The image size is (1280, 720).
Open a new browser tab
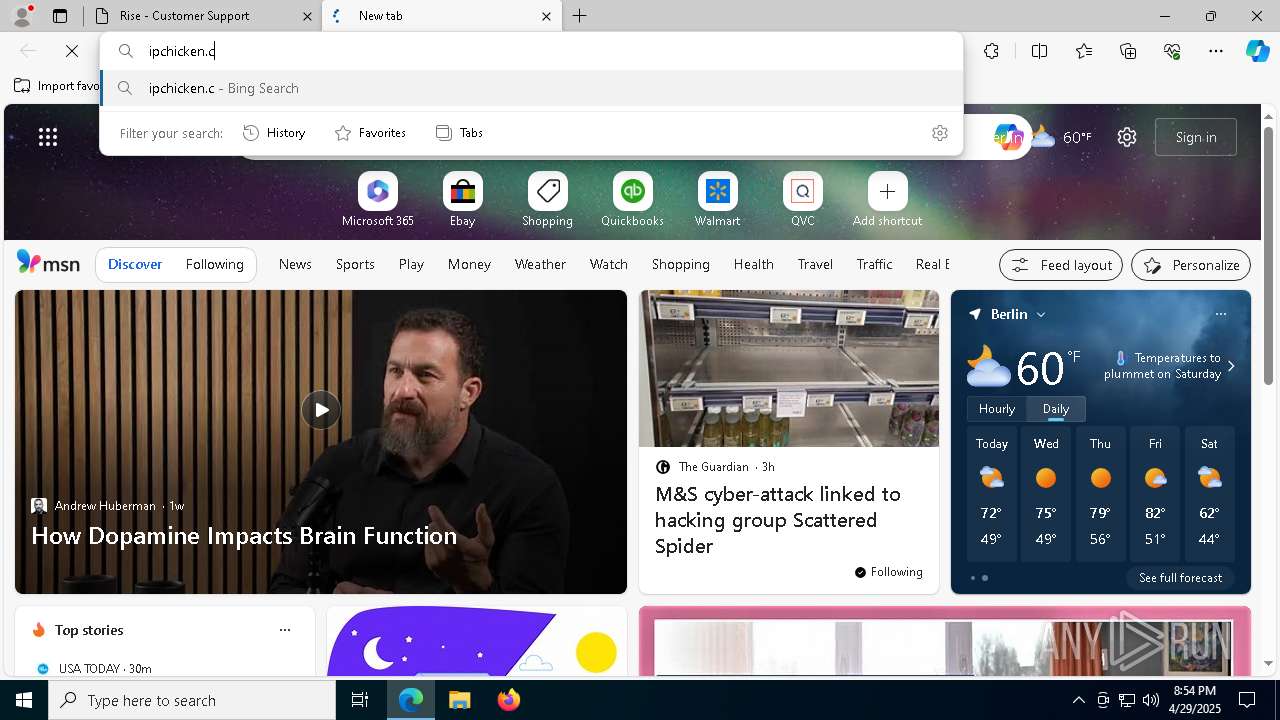[x=580, y=16]
